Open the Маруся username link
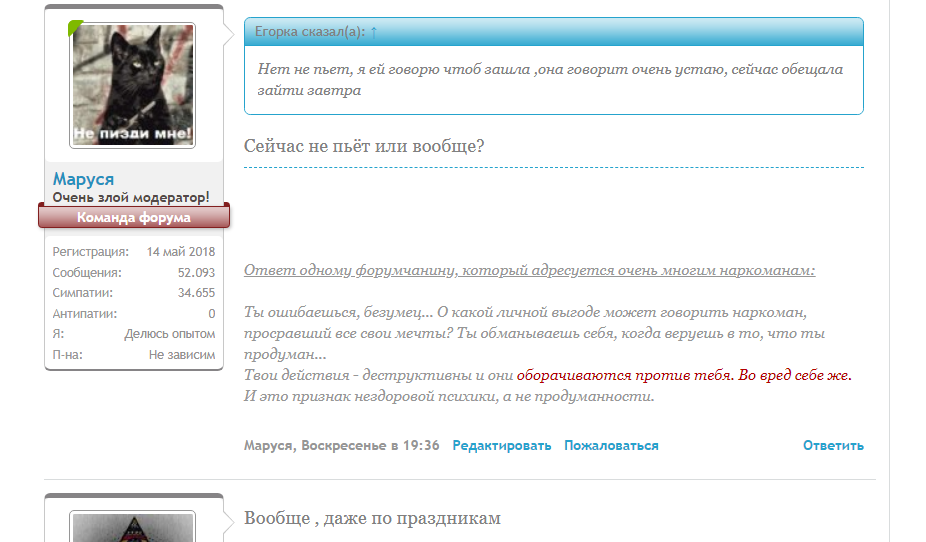The image size is (926, 542). (83, 179)
